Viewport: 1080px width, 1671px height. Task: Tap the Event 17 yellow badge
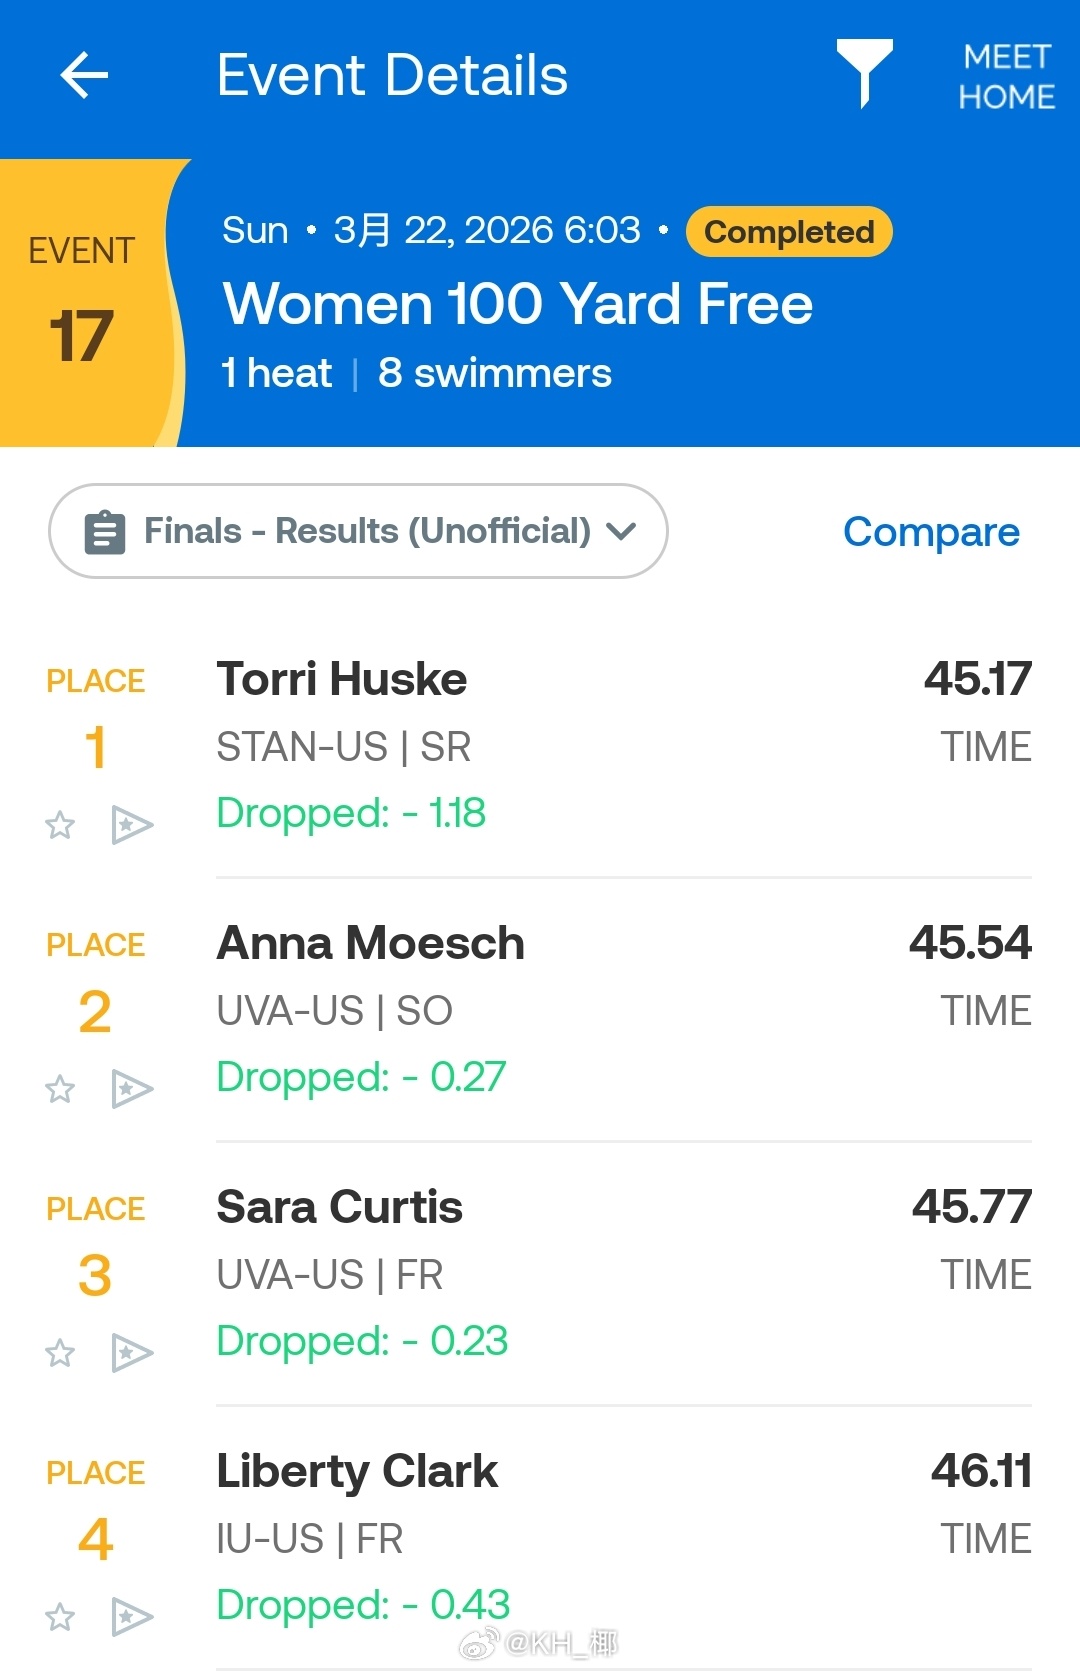click(x=82, y=302)
